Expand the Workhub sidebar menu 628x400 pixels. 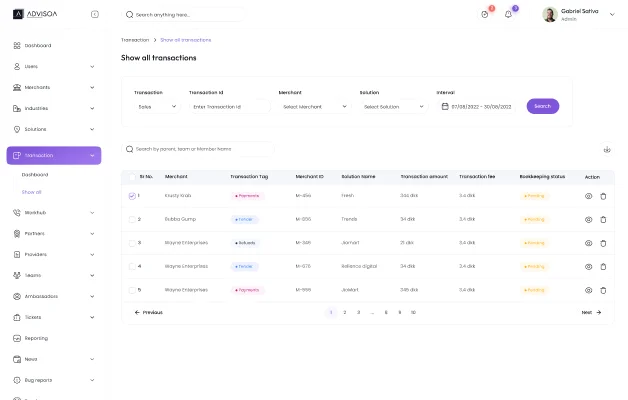[x=92, y=213]
